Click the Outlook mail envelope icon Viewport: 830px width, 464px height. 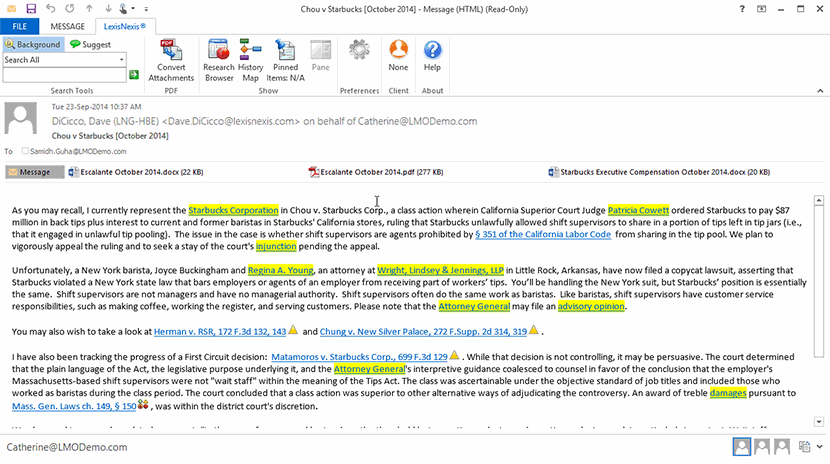coord(11,9)
